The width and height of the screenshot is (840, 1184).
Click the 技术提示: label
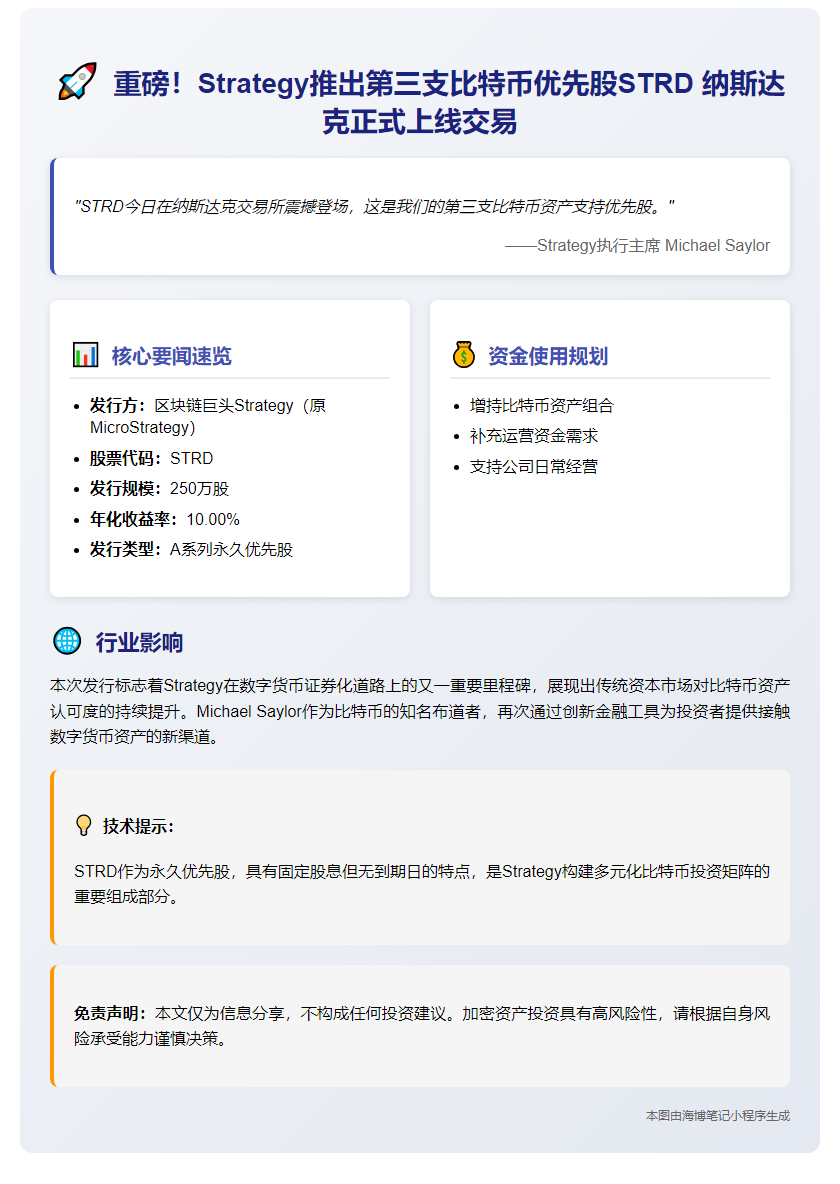(139, 826)
